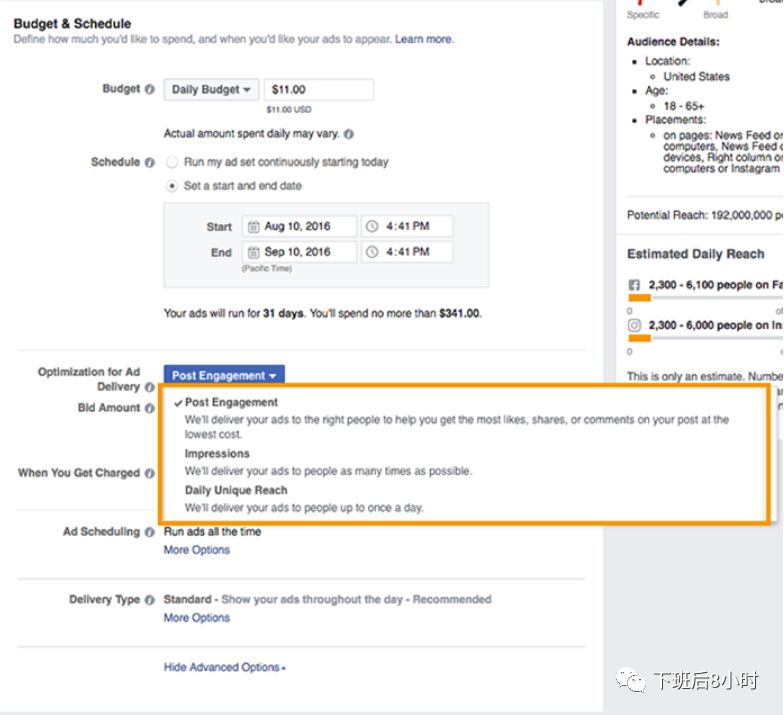
Task: Select 'Set a start and end date' option
Action: (172, 186)
